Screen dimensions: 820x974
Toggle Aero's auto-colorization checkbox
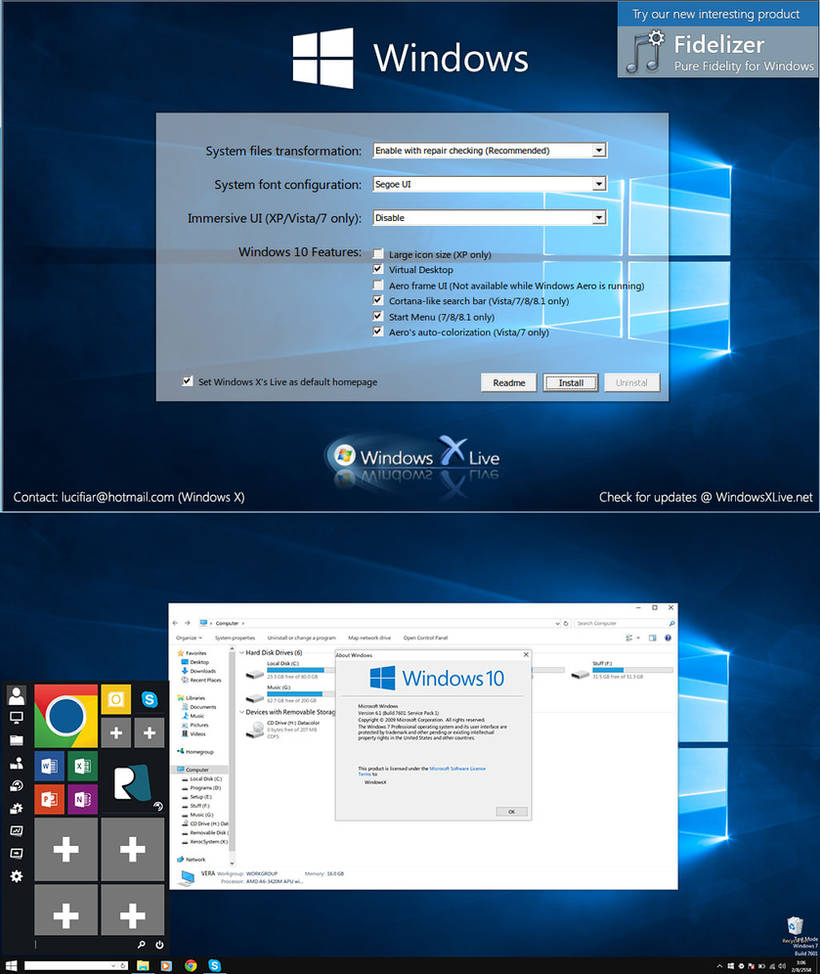378,332
